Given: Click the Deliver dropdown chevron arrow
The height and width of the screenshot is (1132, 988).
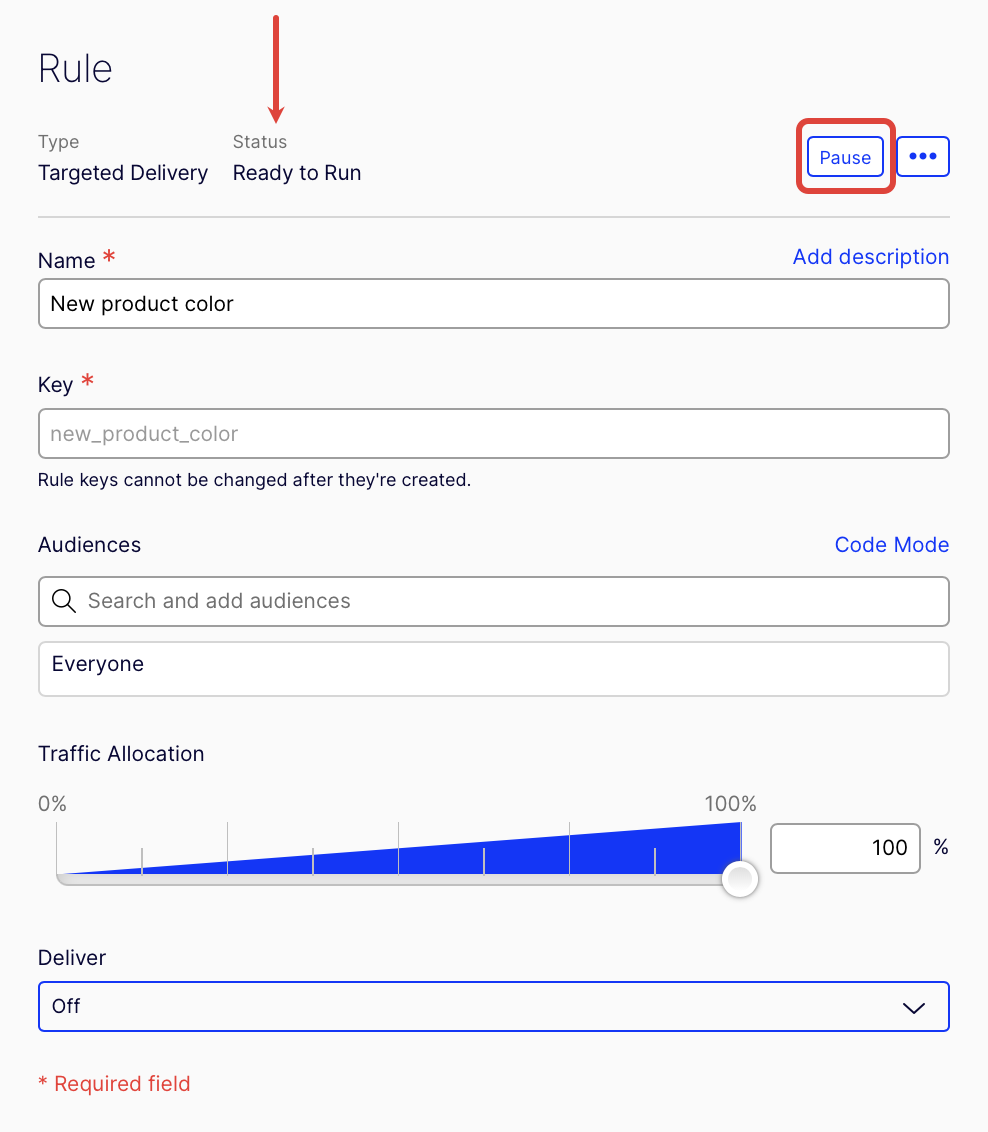Looking at the screenshot, I should coord(914,1008).
